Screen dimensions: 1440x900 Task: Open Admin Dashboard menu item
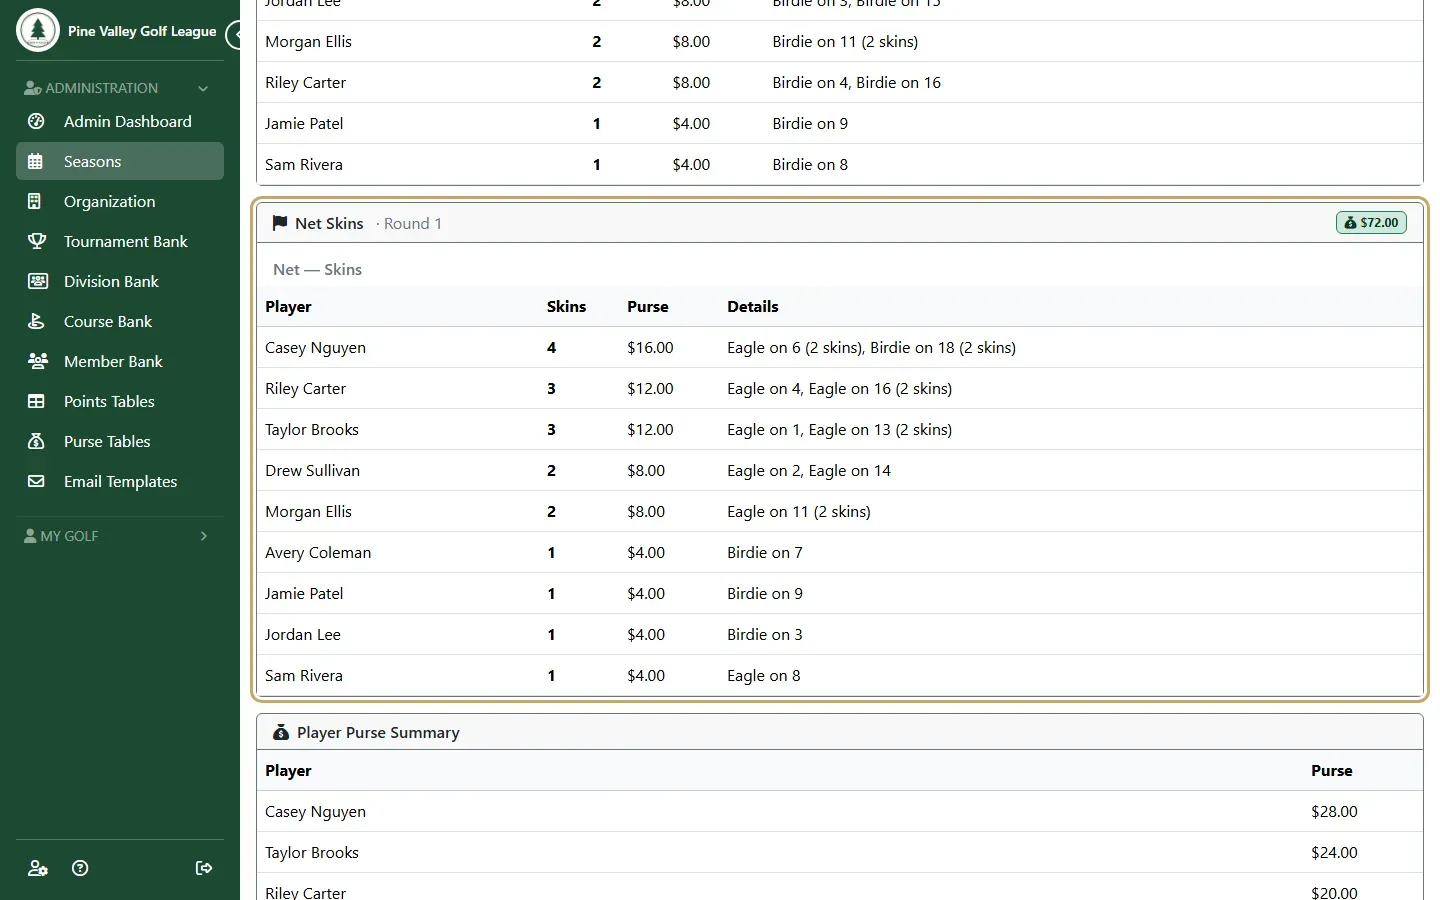pyautogui.click(x=120, y=121)
